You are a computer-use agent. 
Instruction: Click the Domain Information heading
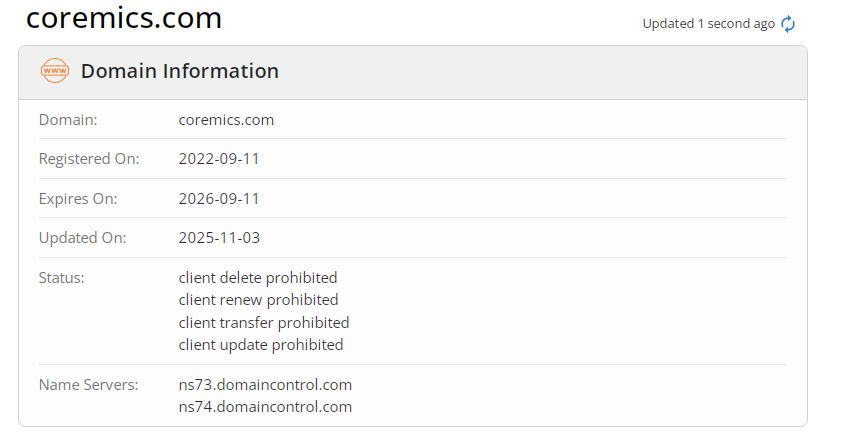coord(180,71)
